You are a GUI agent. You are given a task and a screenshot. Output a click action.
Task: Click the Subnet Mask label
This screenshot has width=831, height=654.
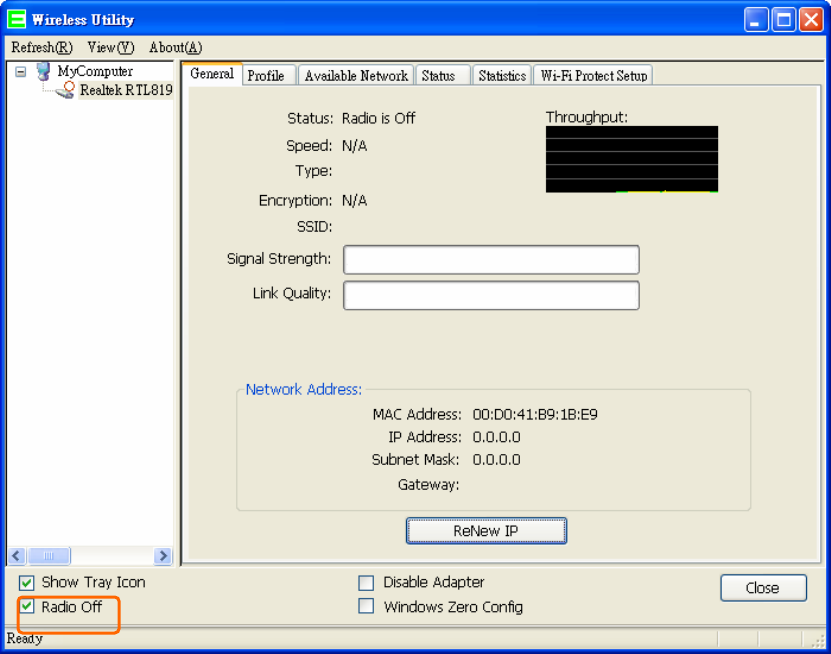(415, 459)
